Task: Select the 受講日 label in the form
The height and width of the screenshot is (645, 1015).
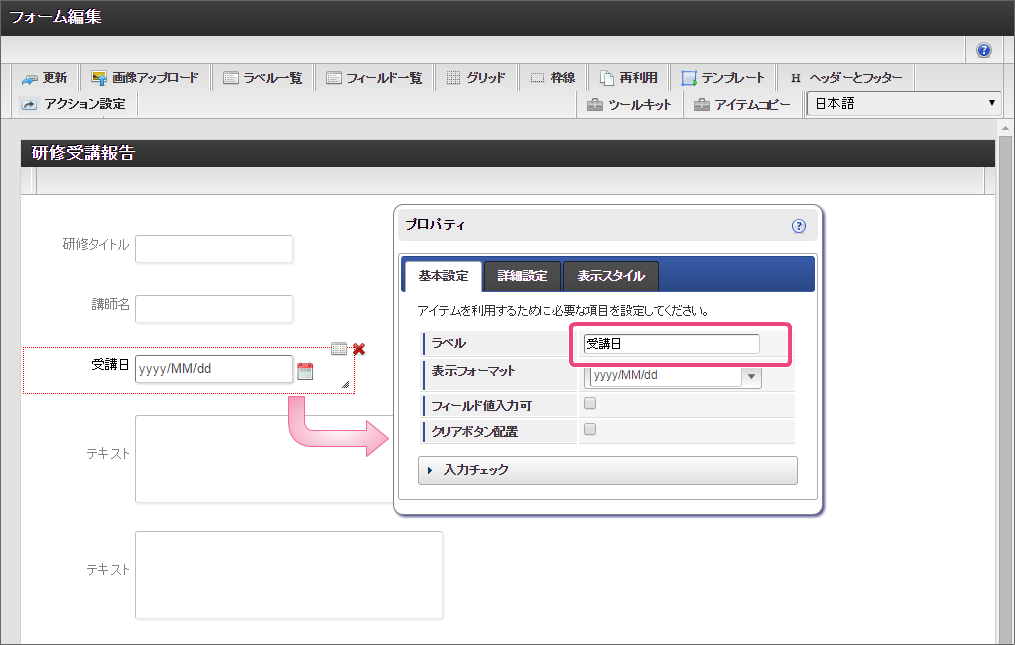Action: pyautogui.click(x=110, y=365)
